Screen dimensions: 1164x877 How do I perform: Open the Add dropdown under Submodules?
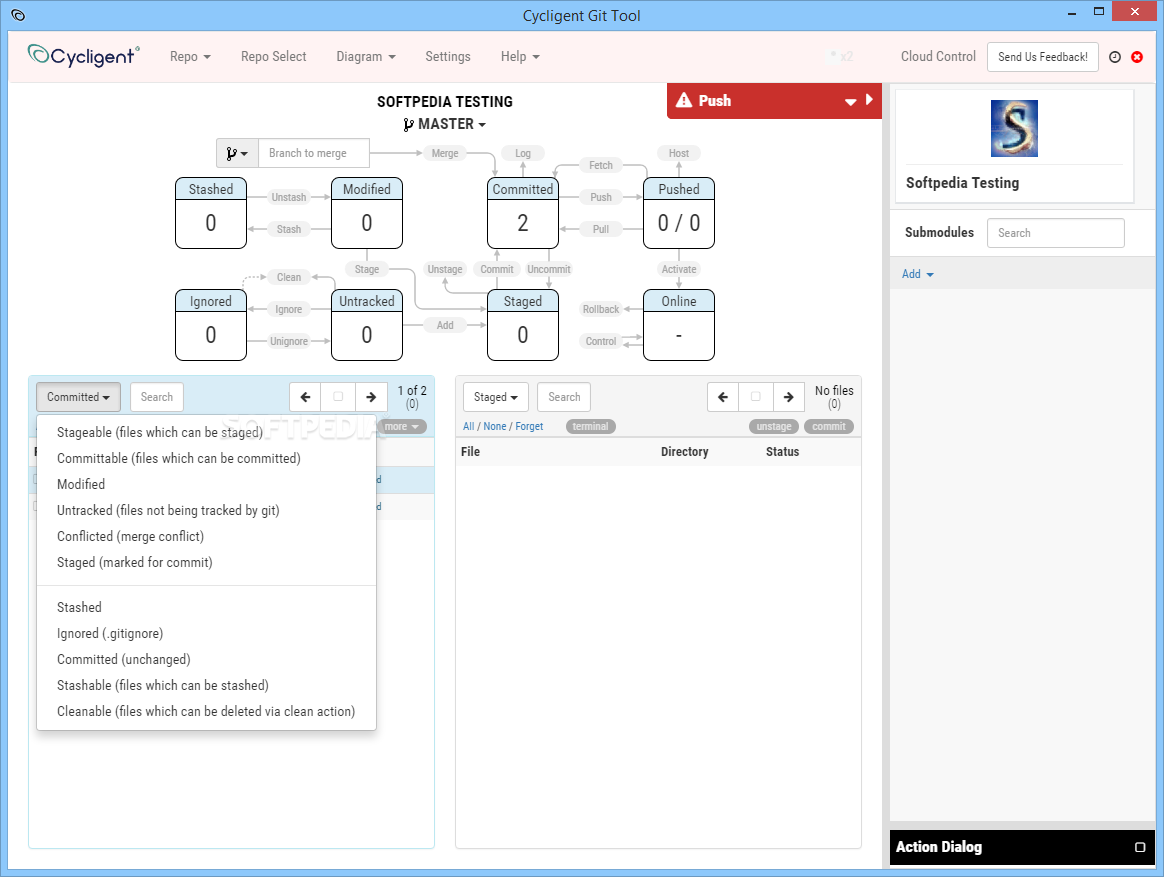pos(918,274)
